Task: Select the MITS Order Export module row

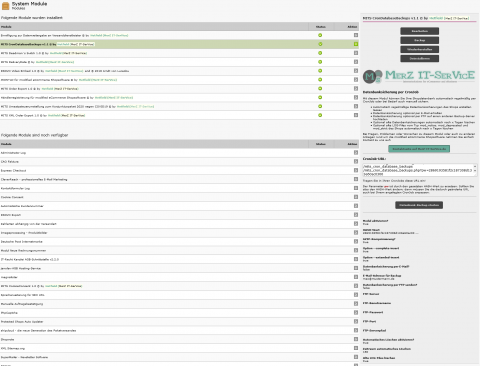Action: pos(179,89)
